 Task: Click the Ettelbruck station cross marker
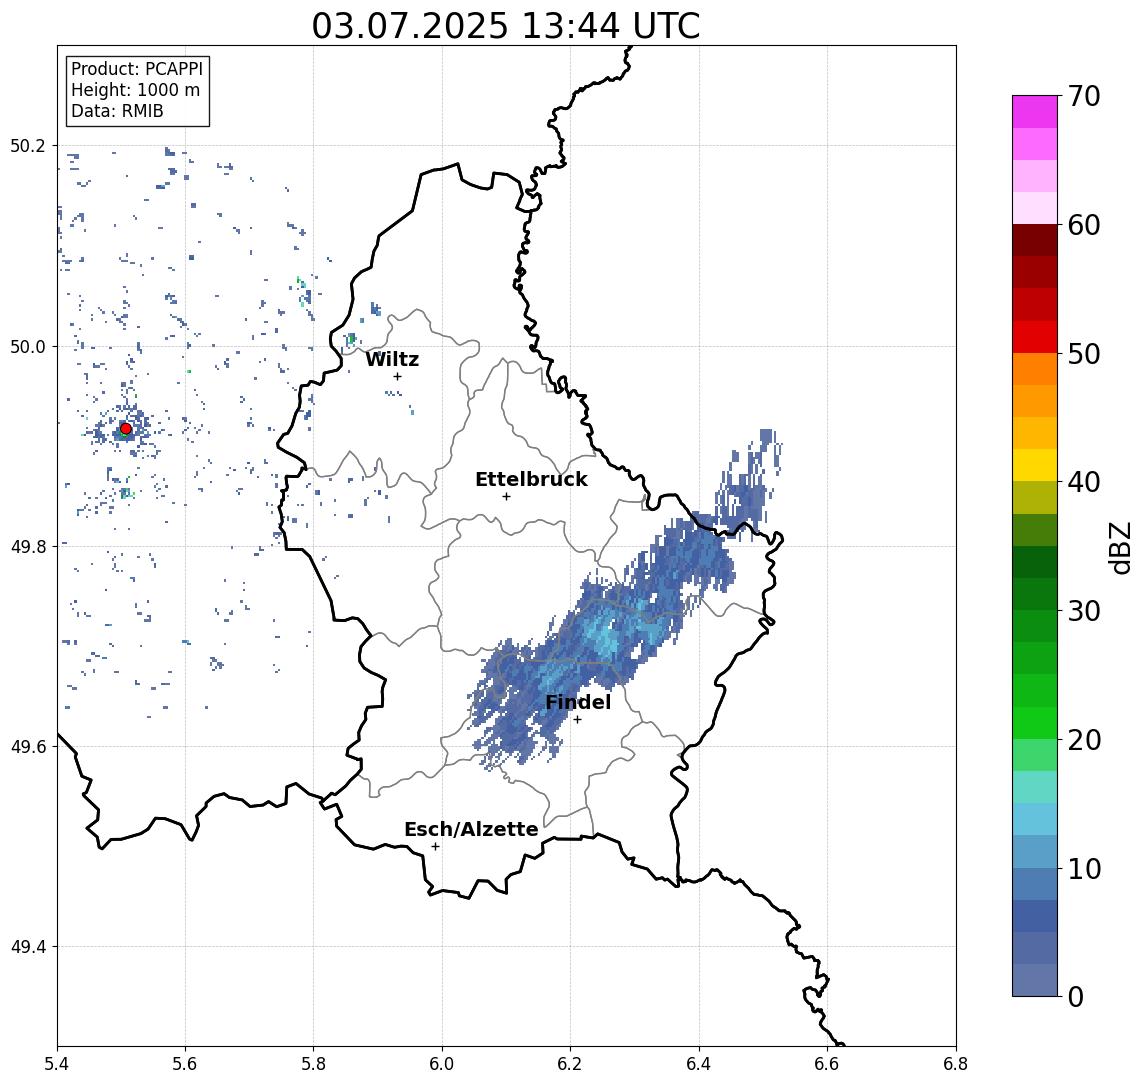coord(506,497)
